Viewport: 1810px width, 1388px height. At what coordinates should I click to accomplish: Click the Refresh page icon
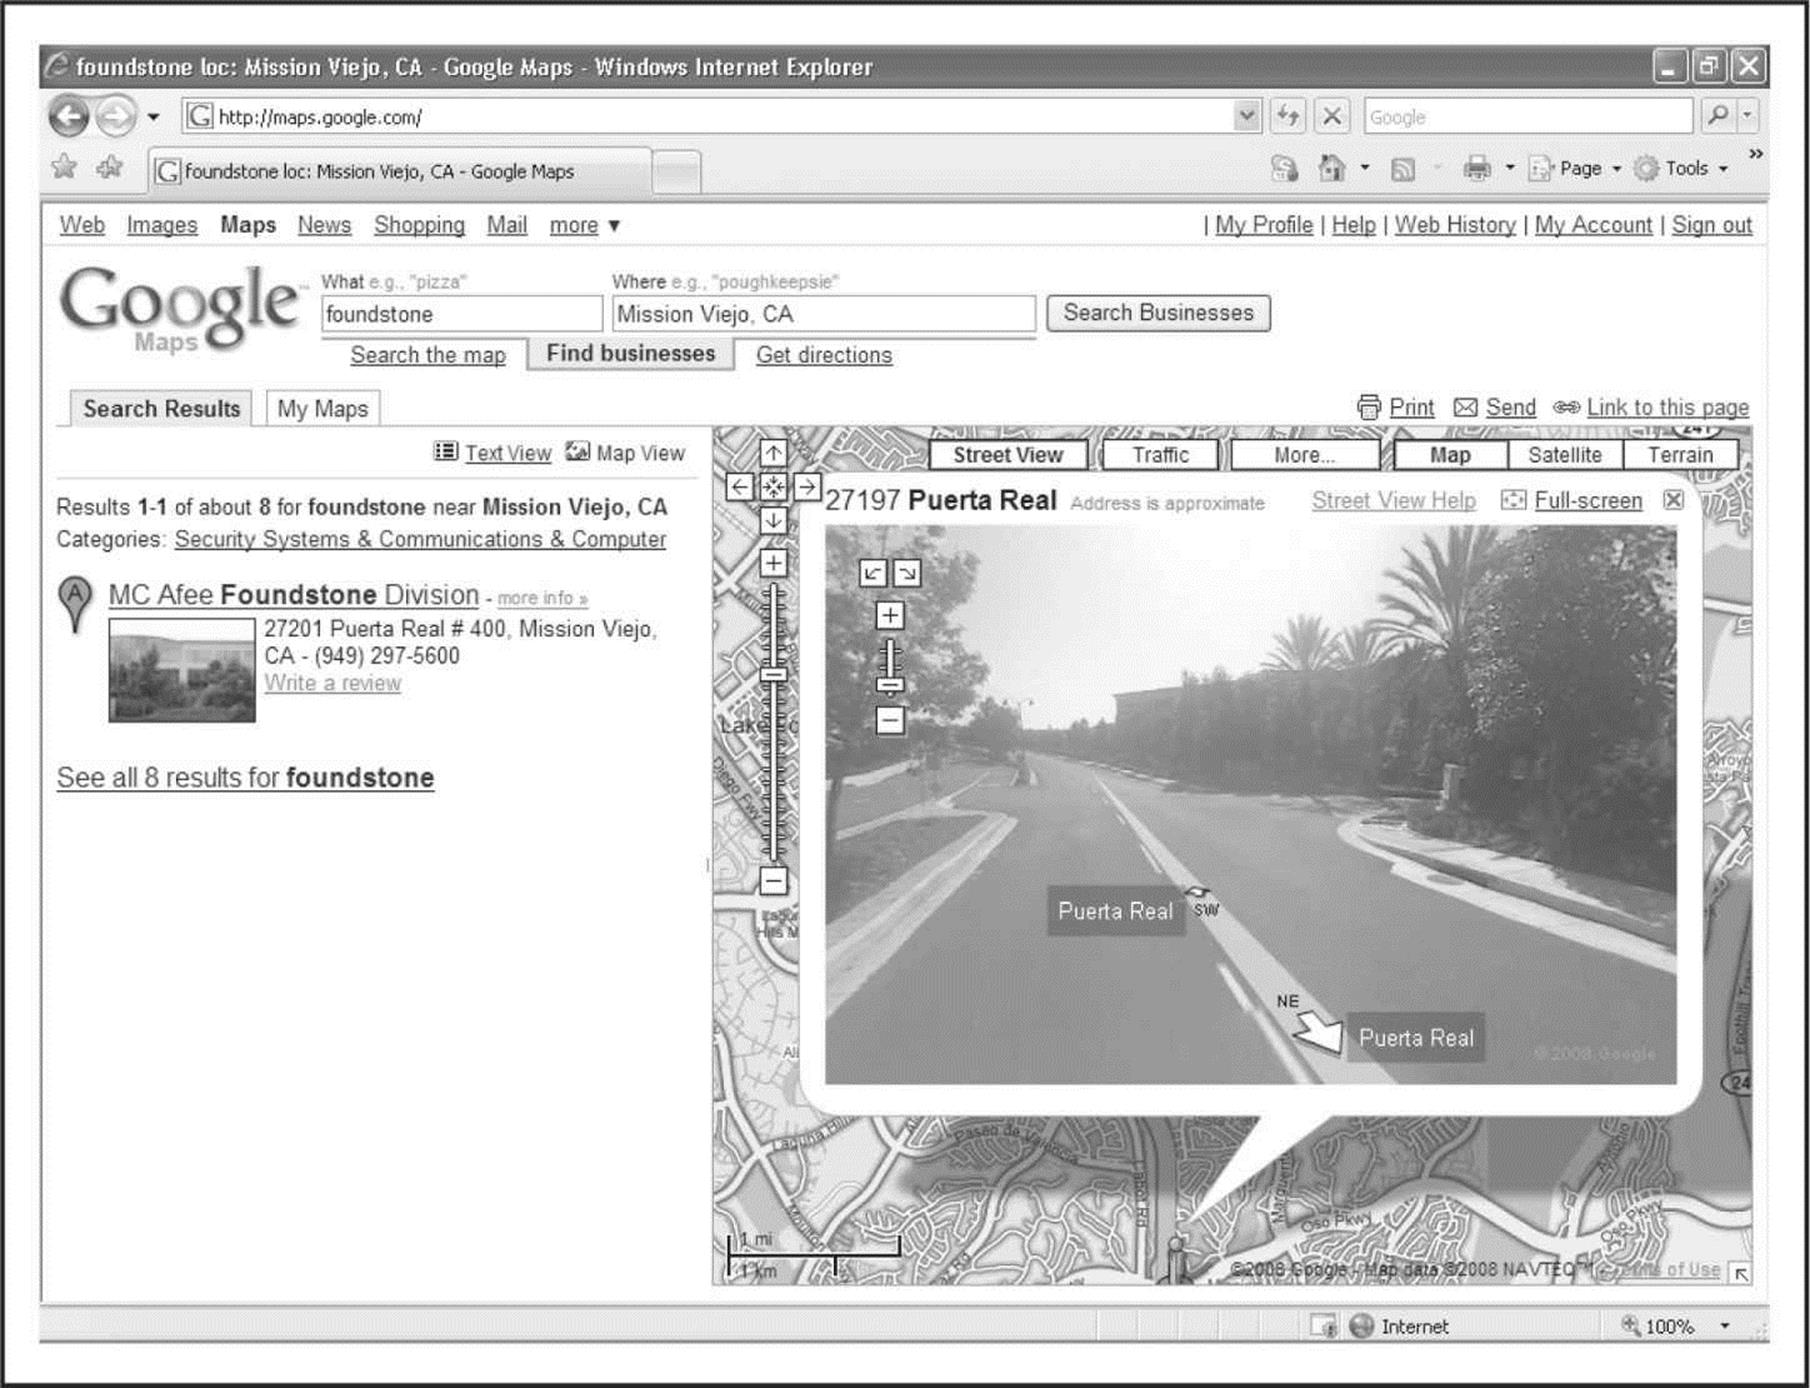(1289, 116)
